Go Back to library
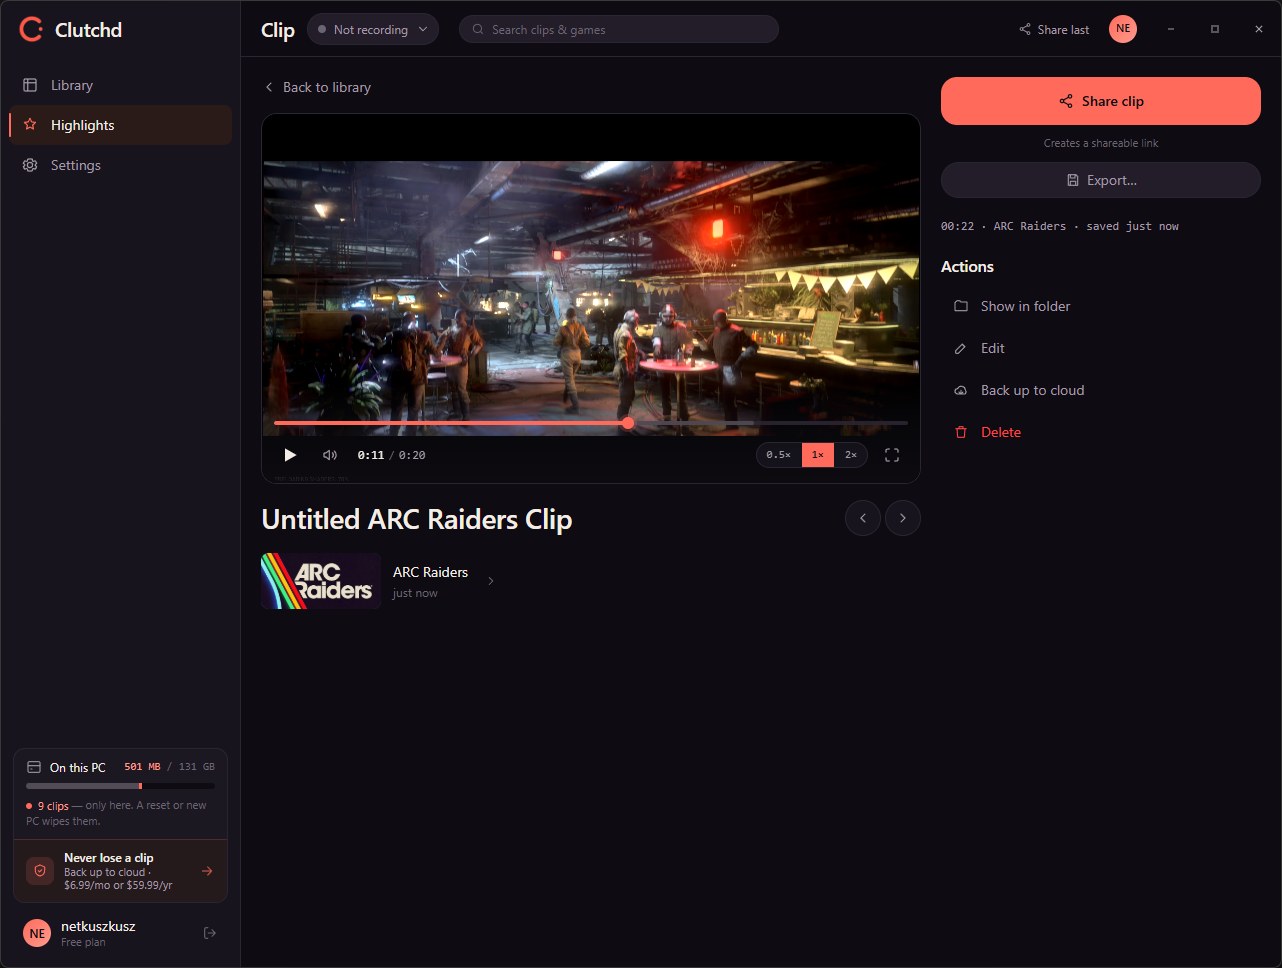The width and height of the screenshot is (1282, 968). [317, 87]
